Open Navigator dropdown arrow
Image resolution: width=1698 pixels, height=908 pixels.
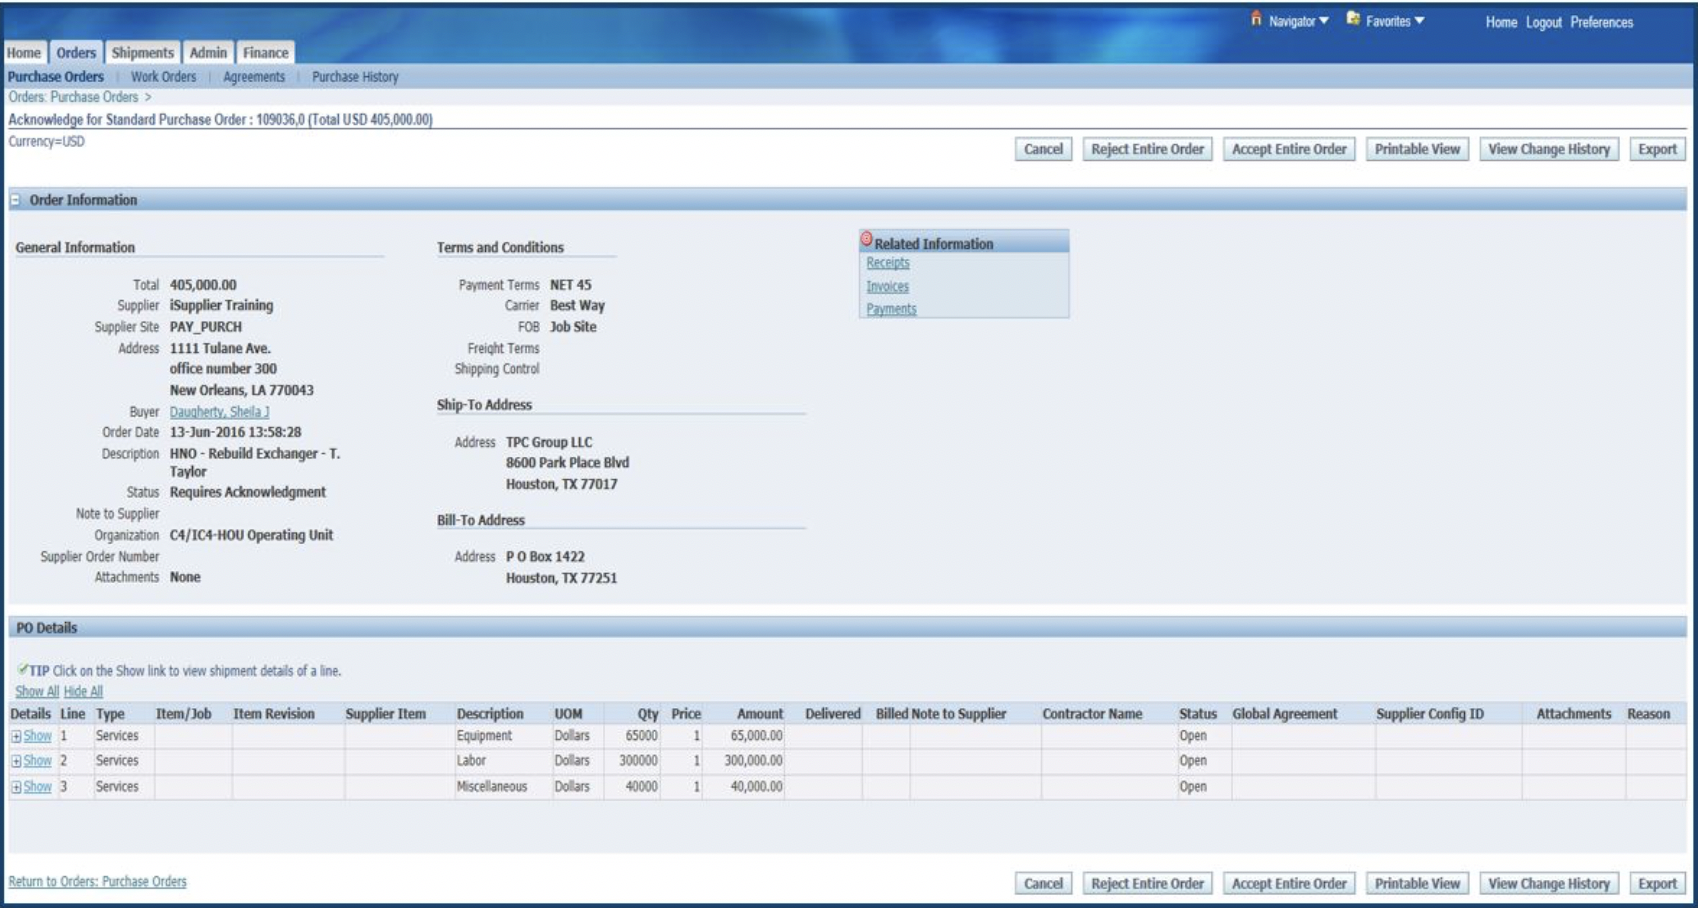pos(1324,20)
